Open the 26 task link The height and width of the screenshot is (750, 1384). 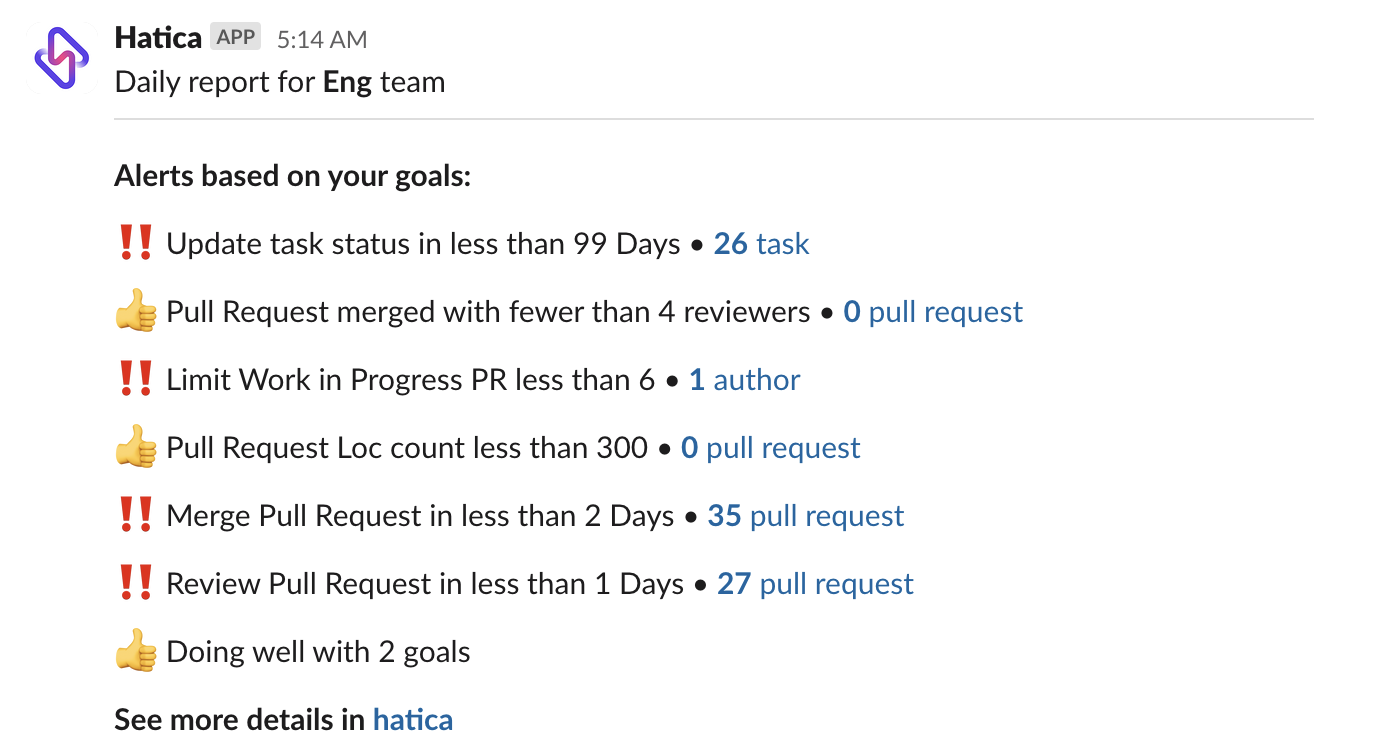(761, 244)
